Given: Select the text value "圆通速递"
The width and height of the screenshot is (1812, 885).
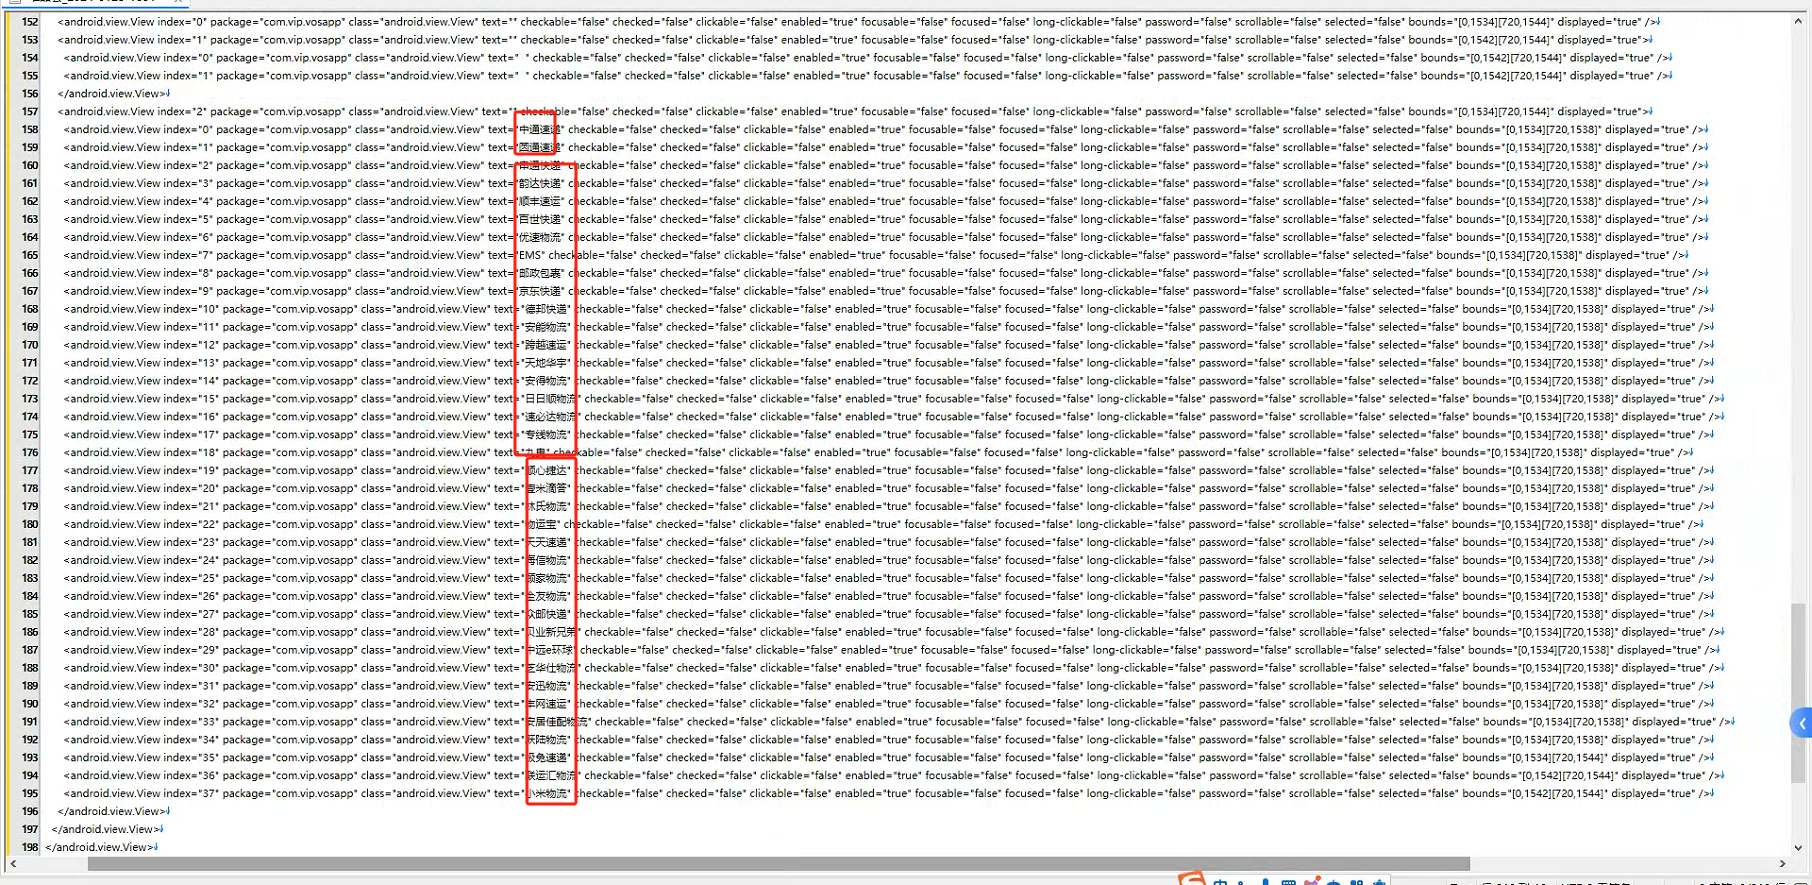Looking at the screenshot, I should [540, 147].
